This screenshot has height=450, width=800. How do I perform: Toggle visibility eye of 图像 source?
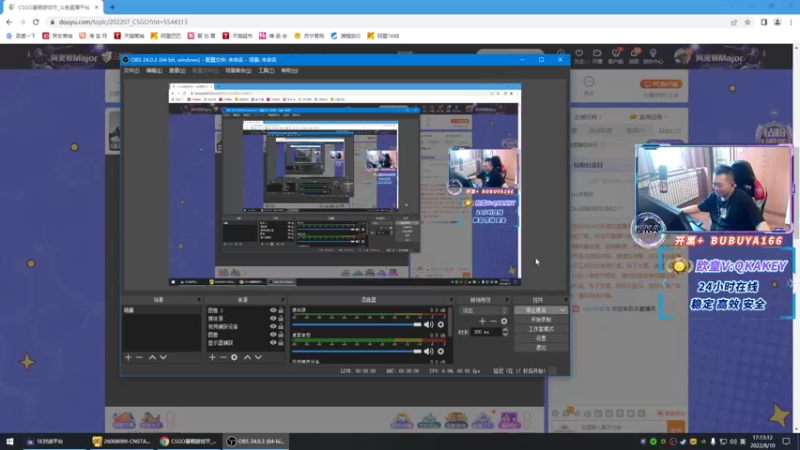pyautogui.click(x=273, y=335)
